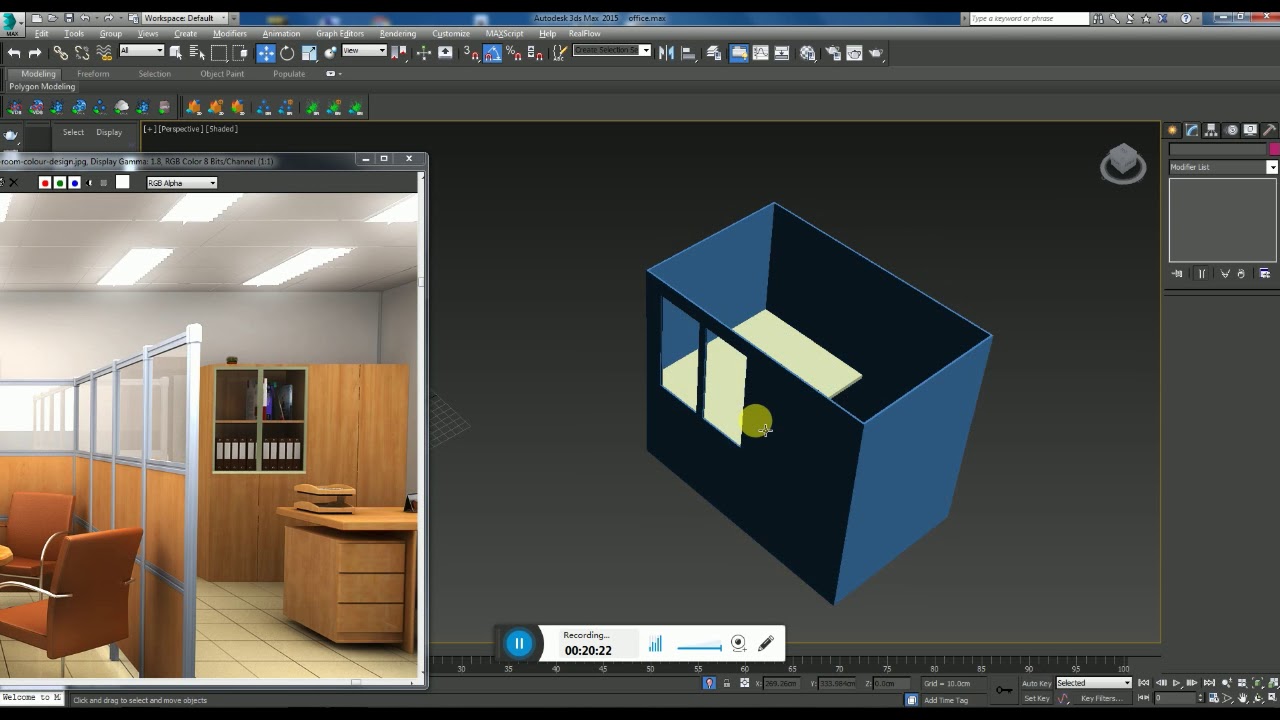The image size is (1280, 720).
Task: Click the Undo arrow icon
Action: point(14,53)
